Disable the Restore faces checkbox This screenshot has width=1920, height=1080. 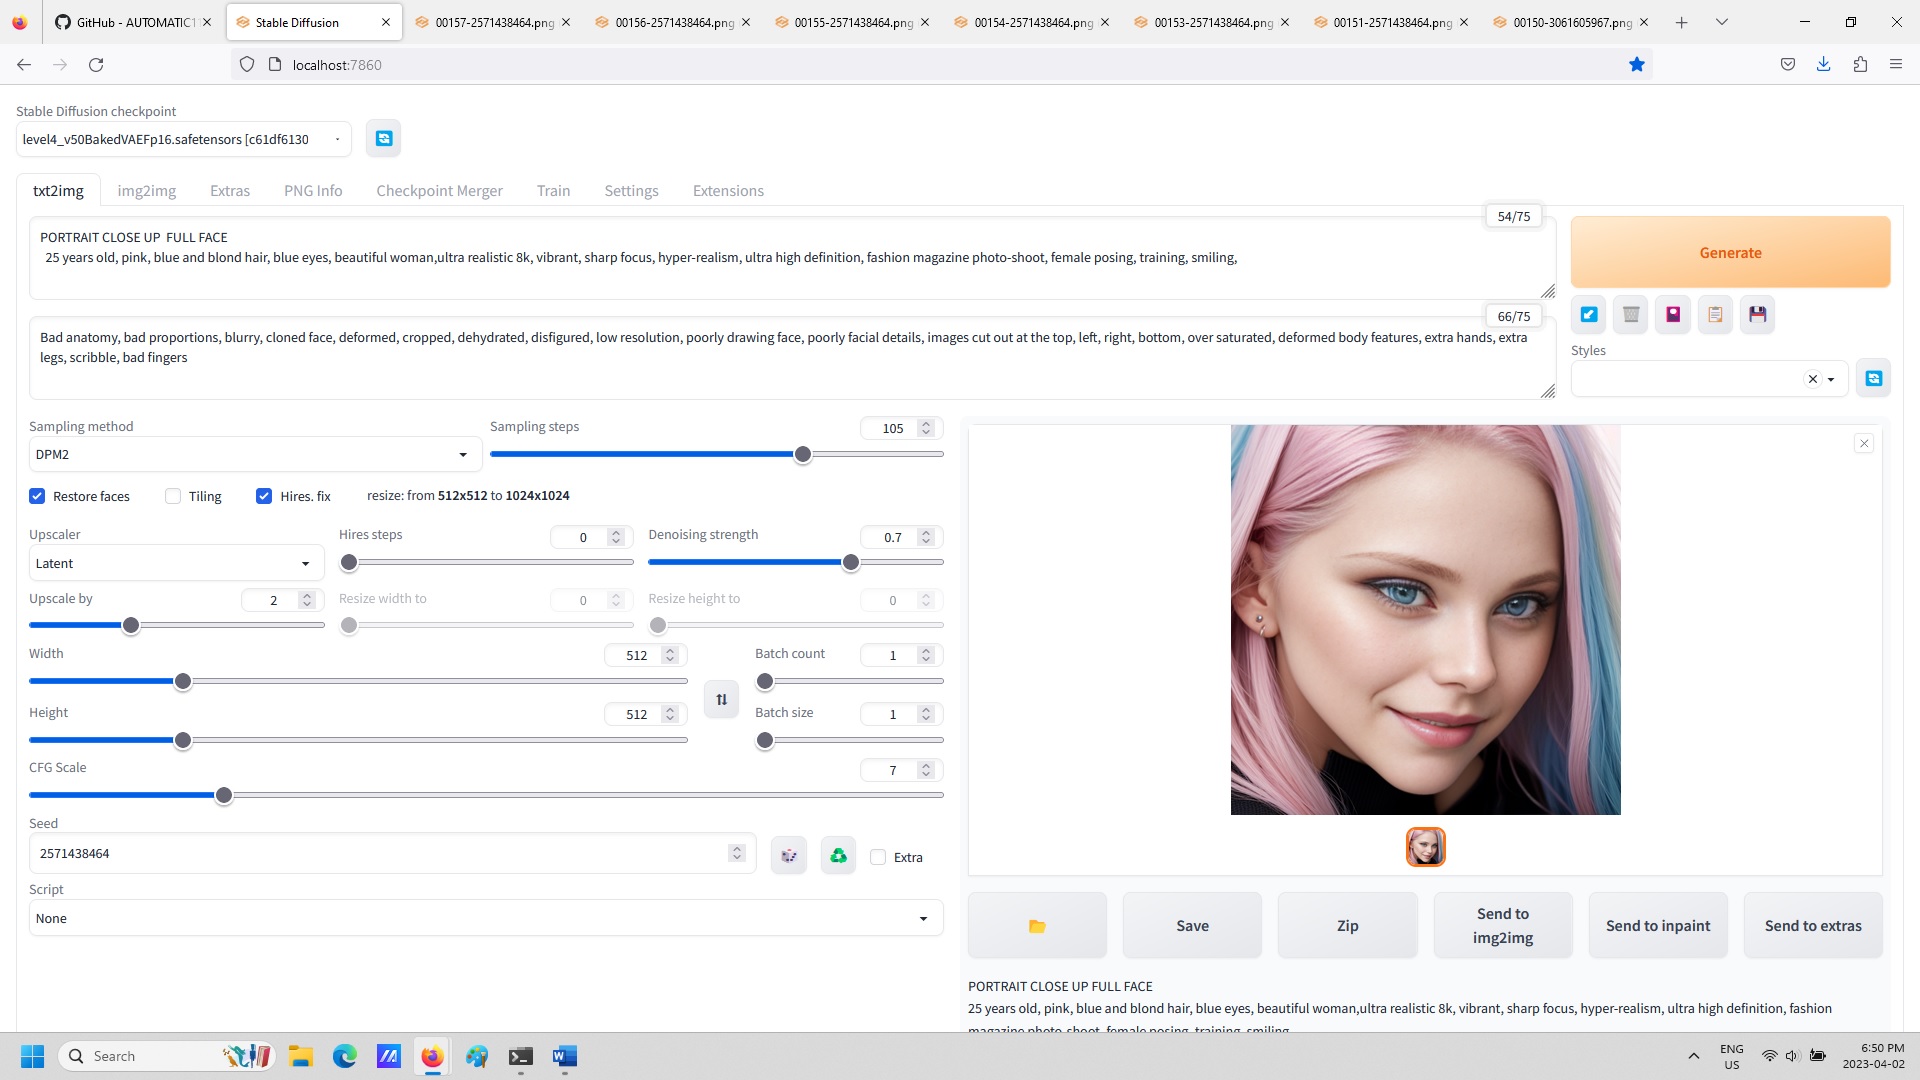(37, 496)
